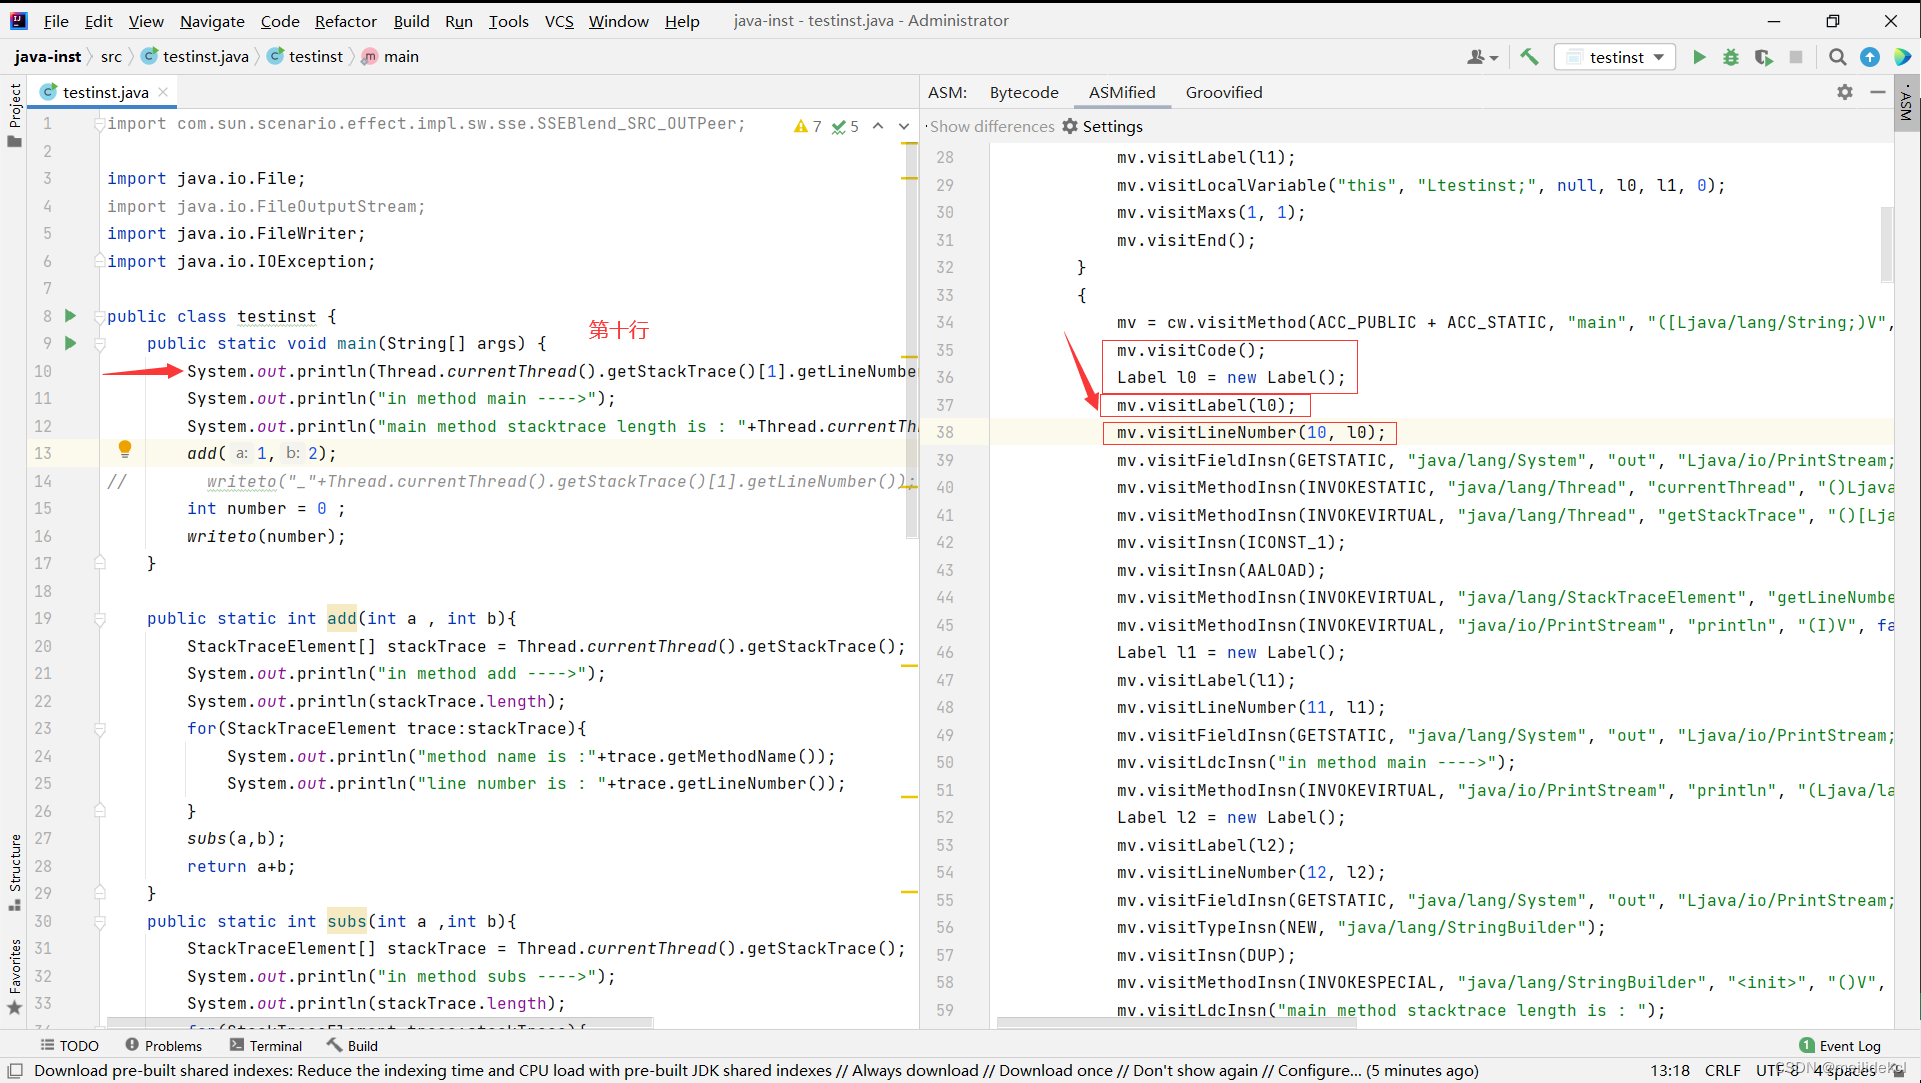Click run gutter arrow beside main method
The height and width of the screenshot is (1083, 1921).
(70, 343)
